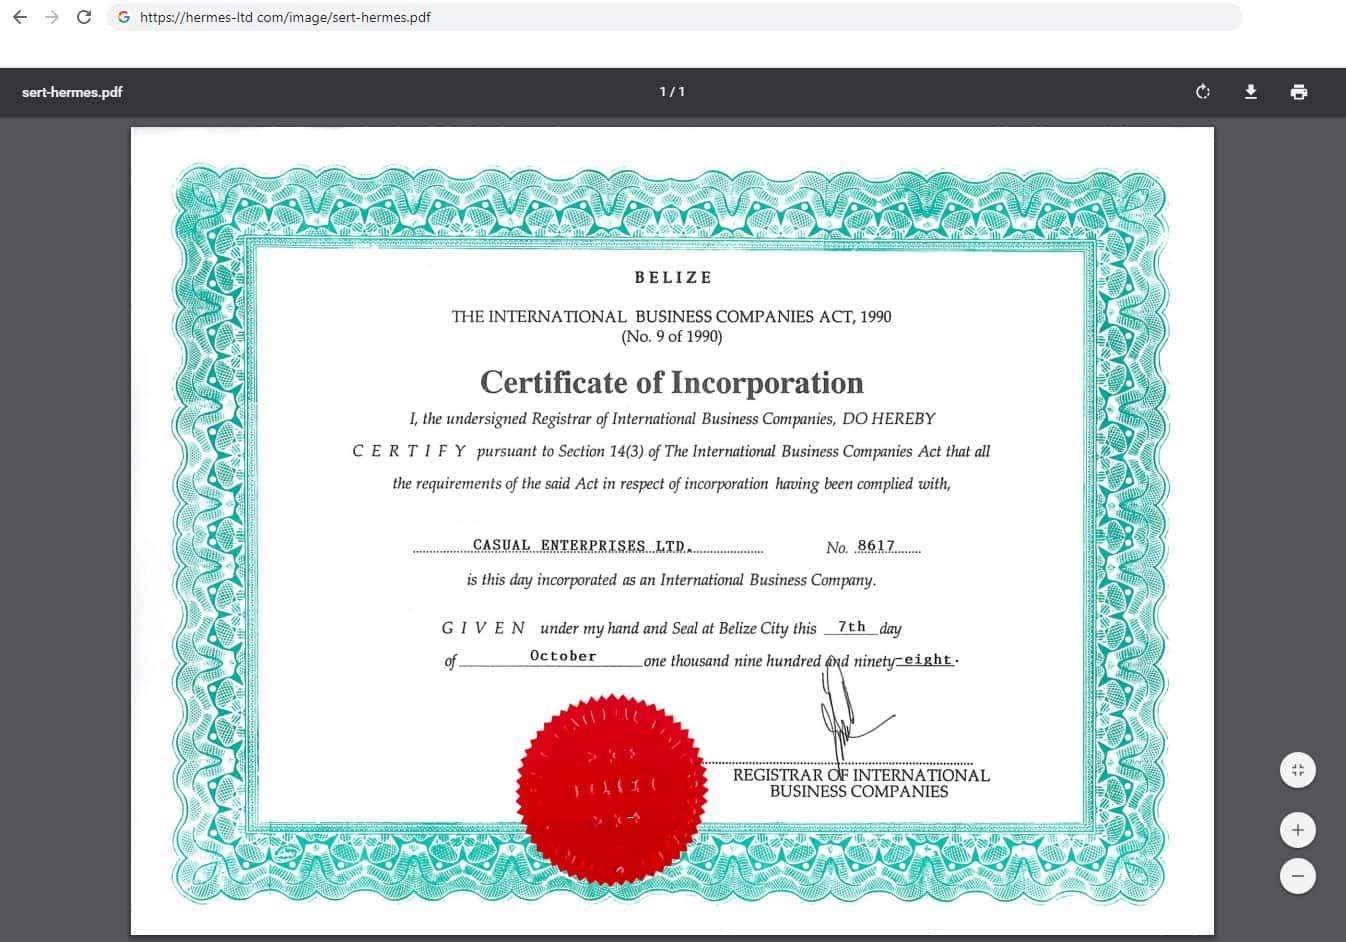Click the text REGISTRAR OF INTERNATIONAL
Viewport: 1346px width, 942px height.
pyautogui.click(x=861, y=775)
